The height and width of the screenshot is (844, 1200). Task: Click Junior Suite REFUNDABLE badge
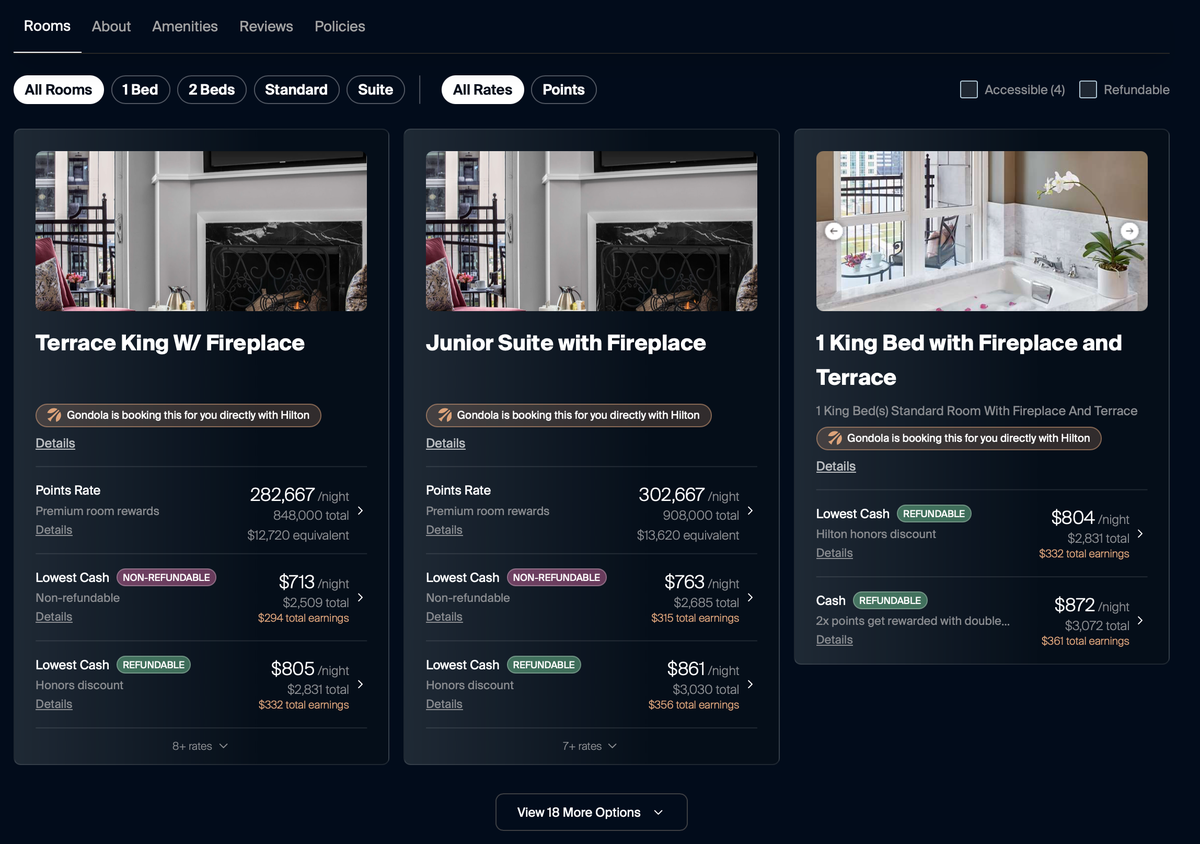tap(544, 664)
